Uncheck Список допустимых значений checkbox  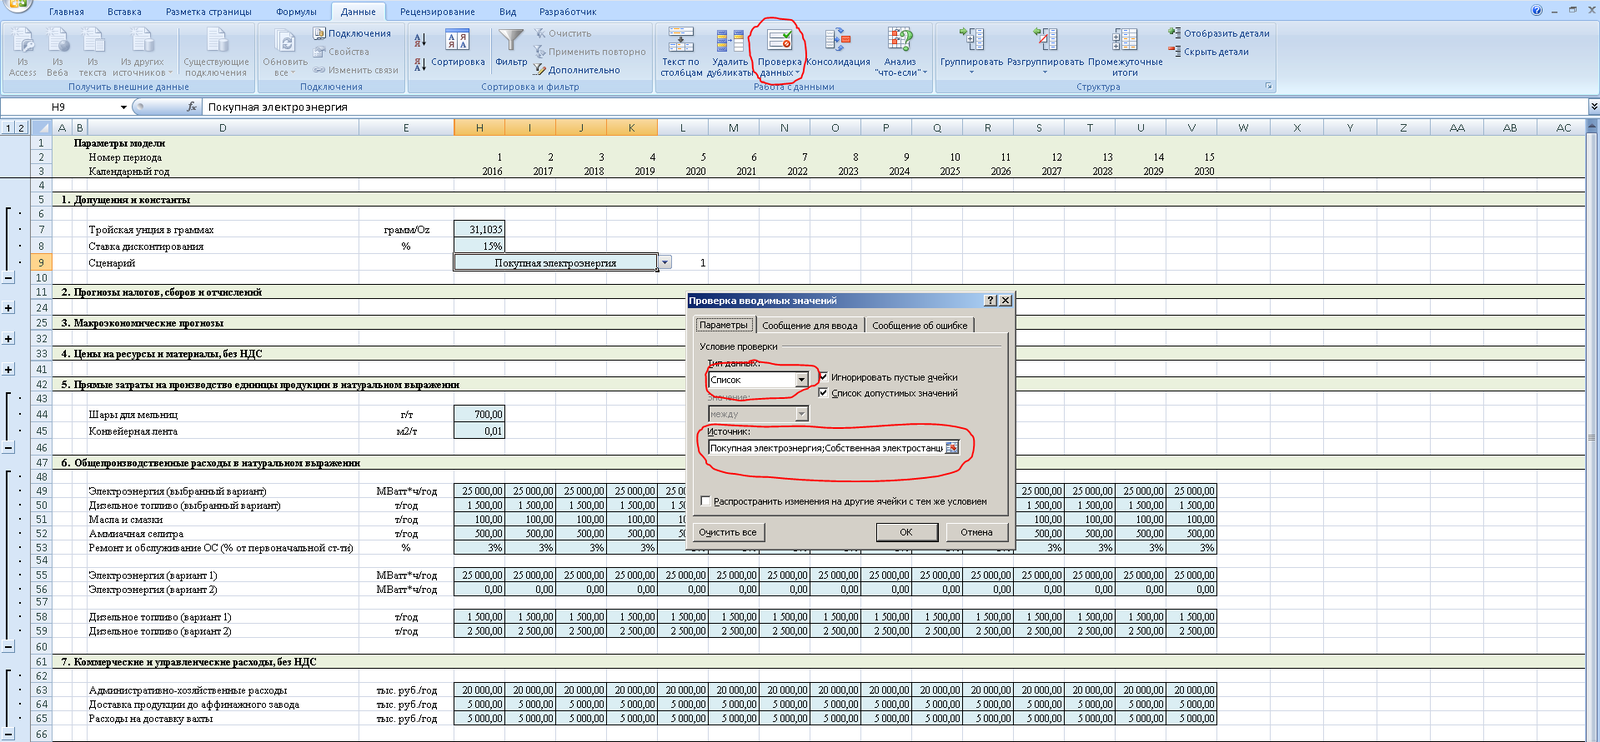click(x=823, y=393)
